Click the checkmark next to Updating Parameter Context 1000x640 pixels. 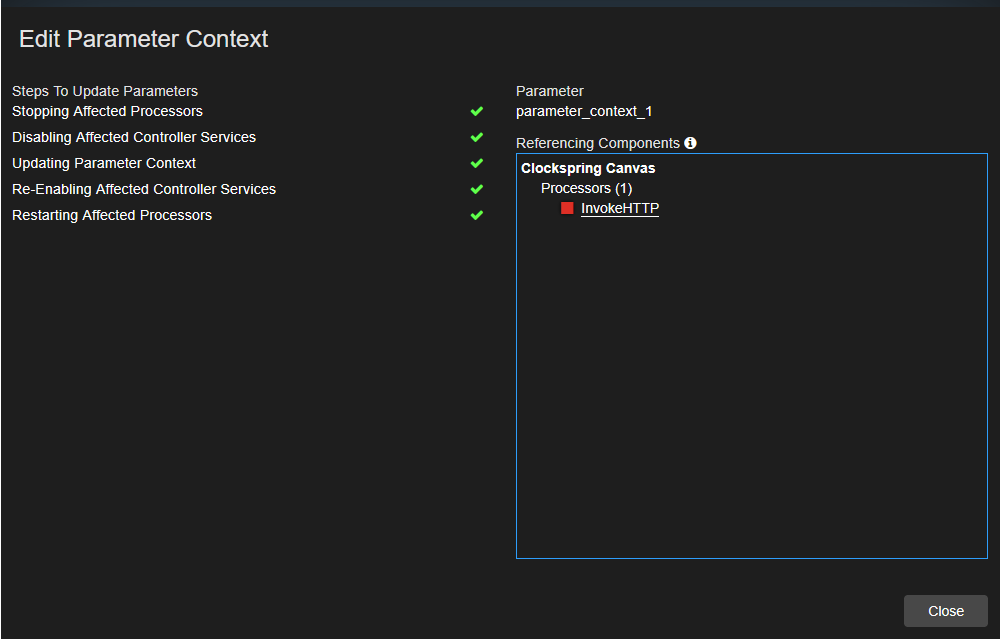[477, 163]
